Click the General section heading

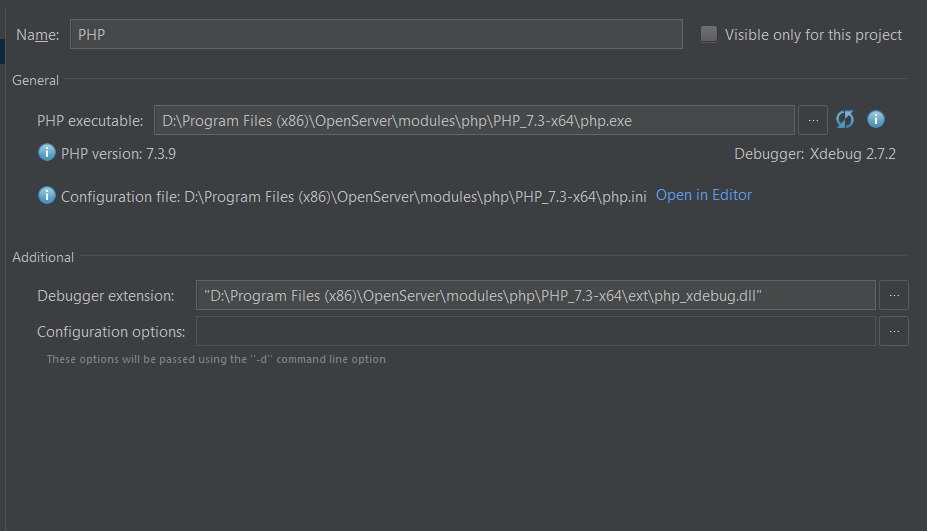point(35,80)
